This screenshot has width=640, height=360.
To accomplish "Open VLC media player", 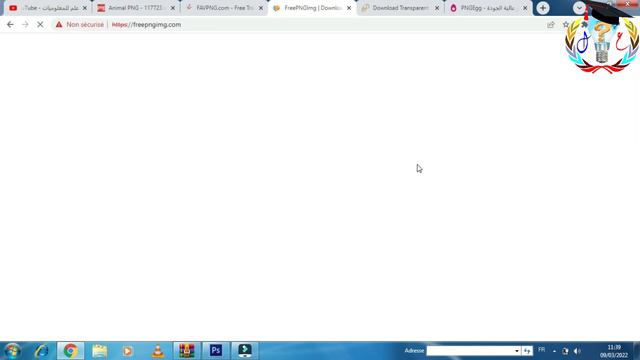I will tap(158, 351).
